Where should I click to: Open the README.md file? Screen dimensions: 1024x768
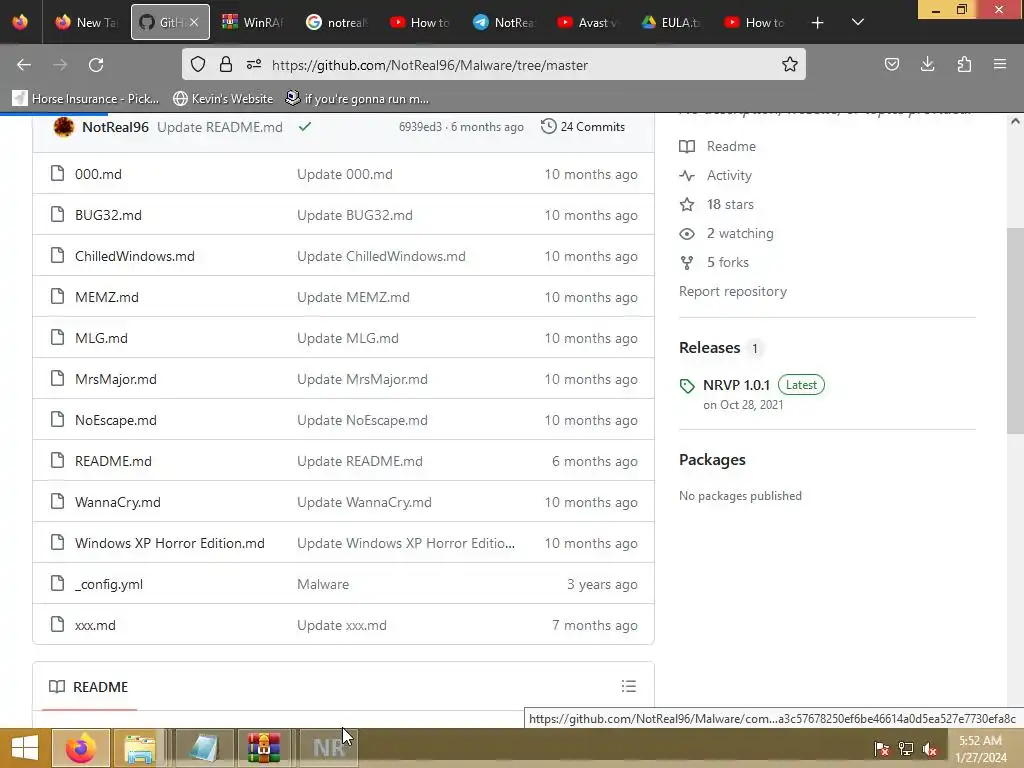pyautogui.click(x=113, y=461)
